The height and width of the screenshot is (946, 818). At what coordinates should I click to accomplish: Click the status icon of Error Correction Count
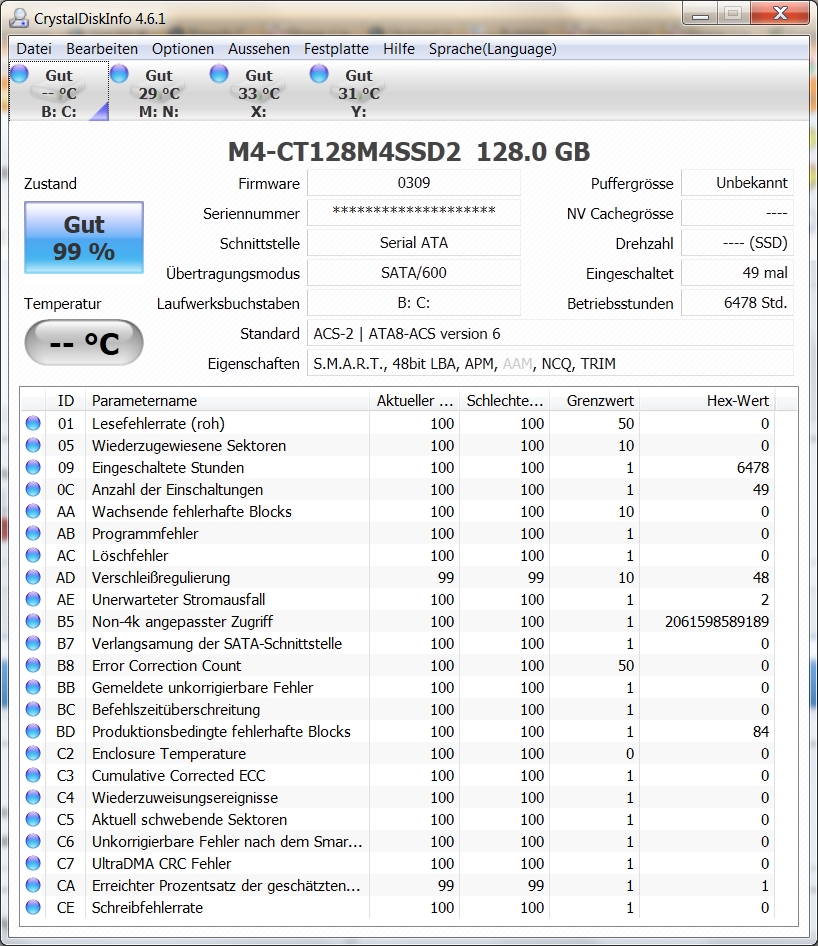click(33, 665)
